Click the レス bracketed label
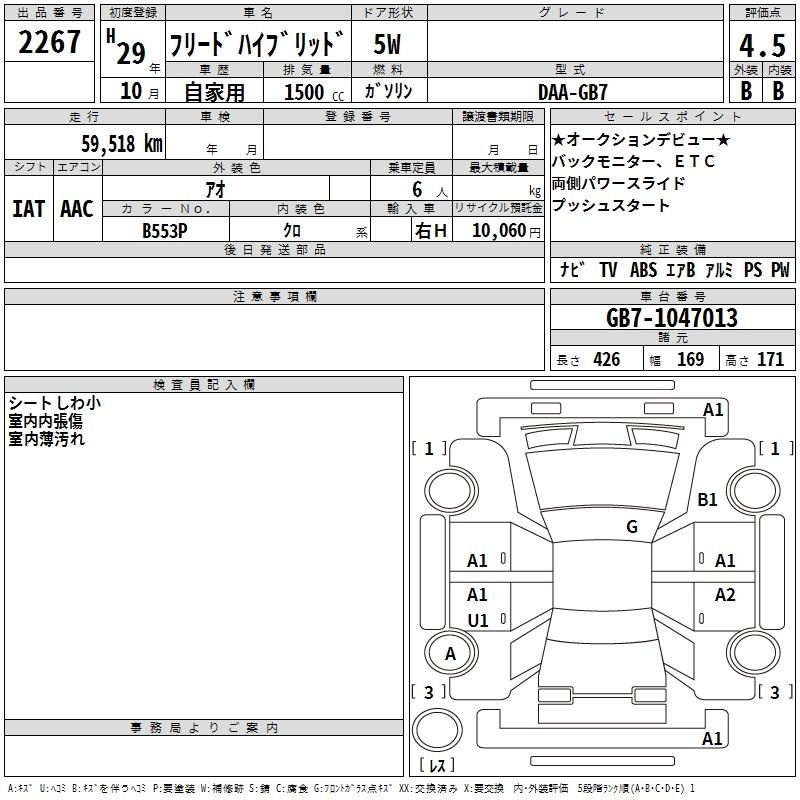This screenshot has height=800, width=800. (436, 766)
